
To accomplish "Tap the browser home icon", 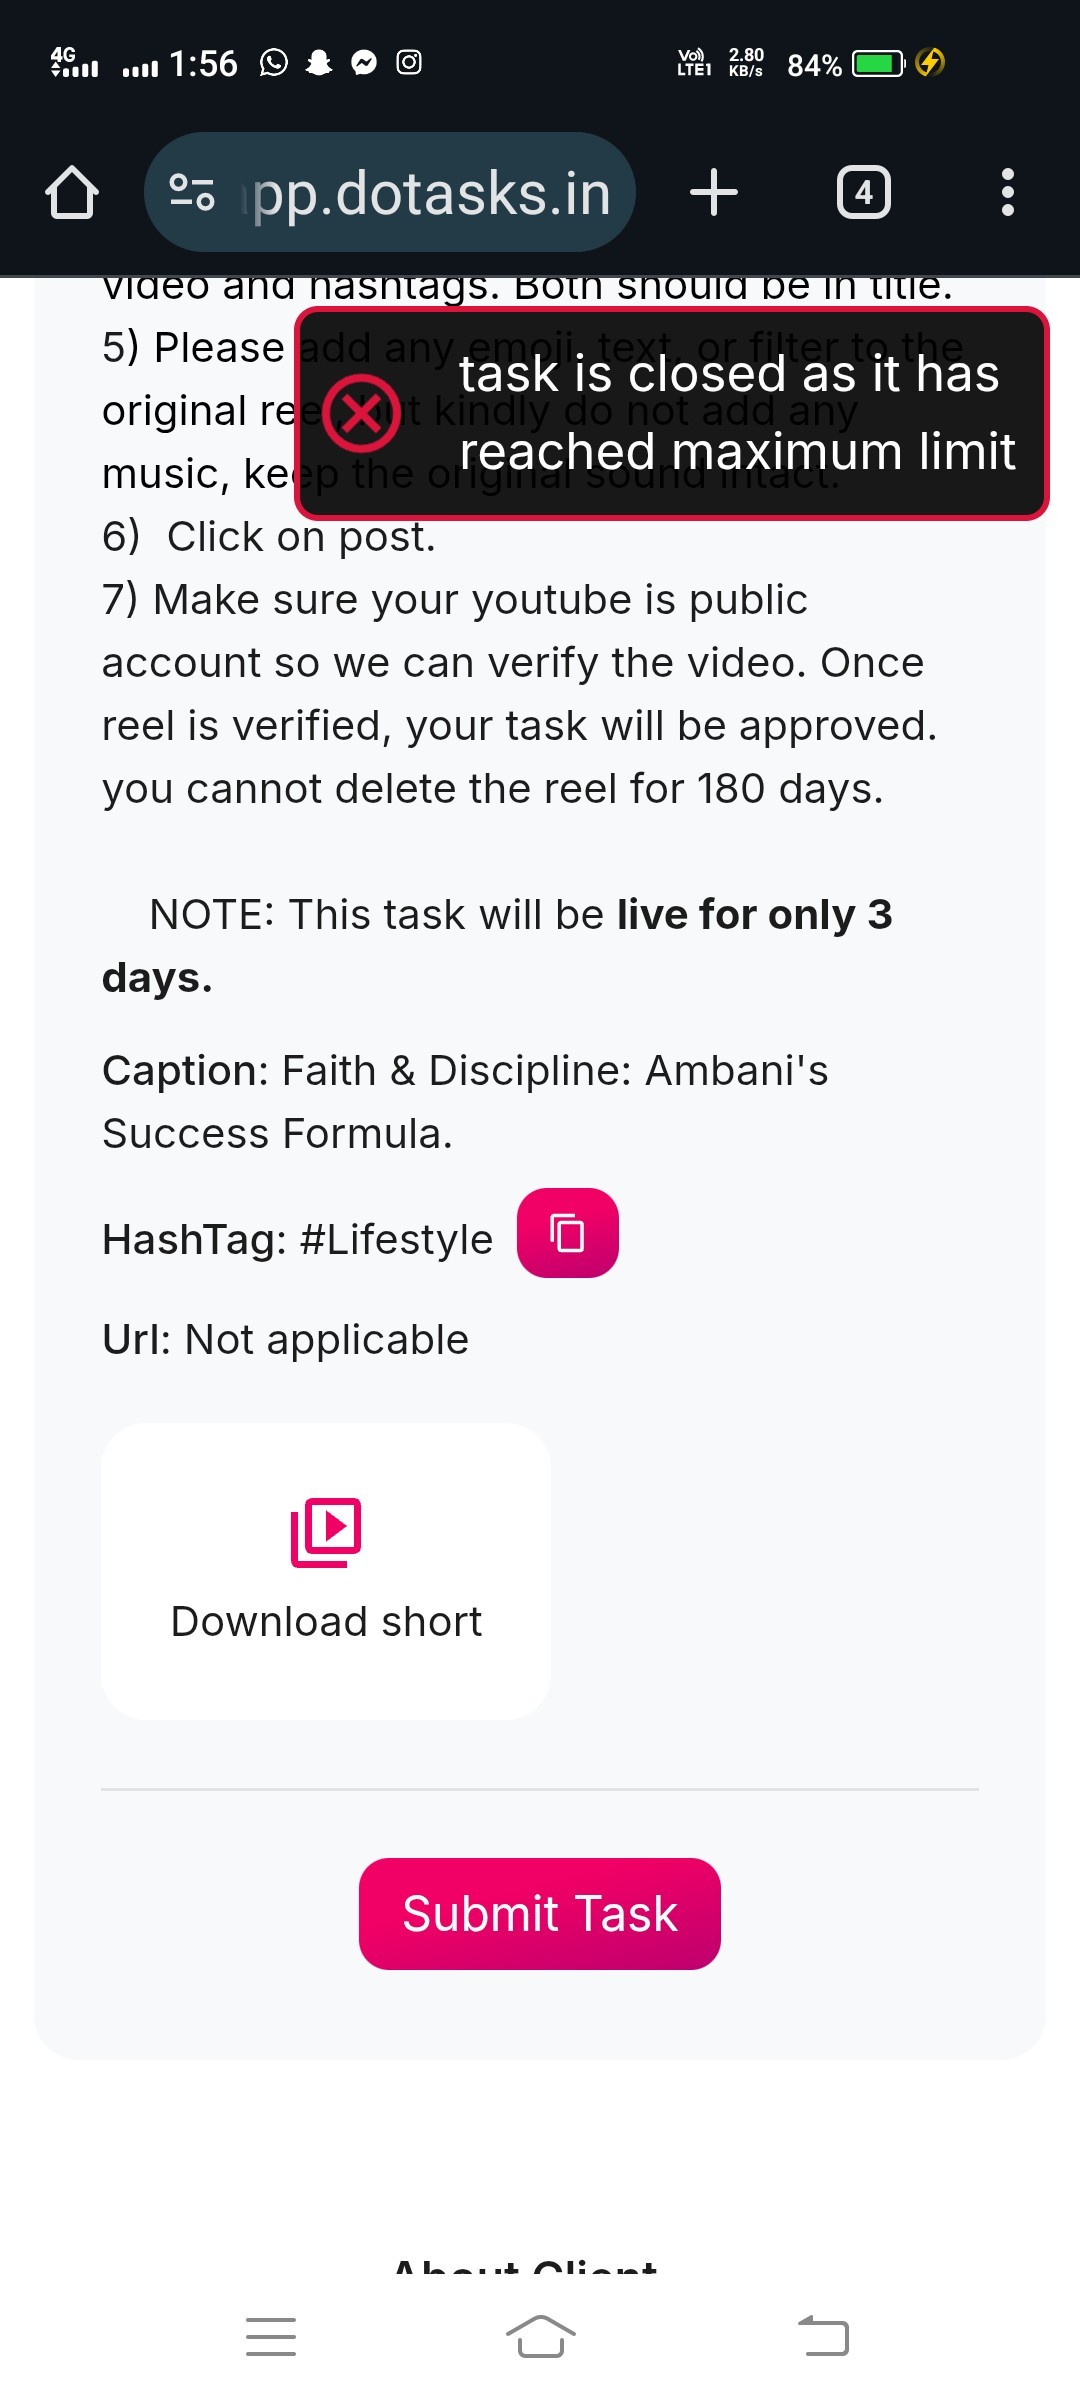I will tap(72, 192).
